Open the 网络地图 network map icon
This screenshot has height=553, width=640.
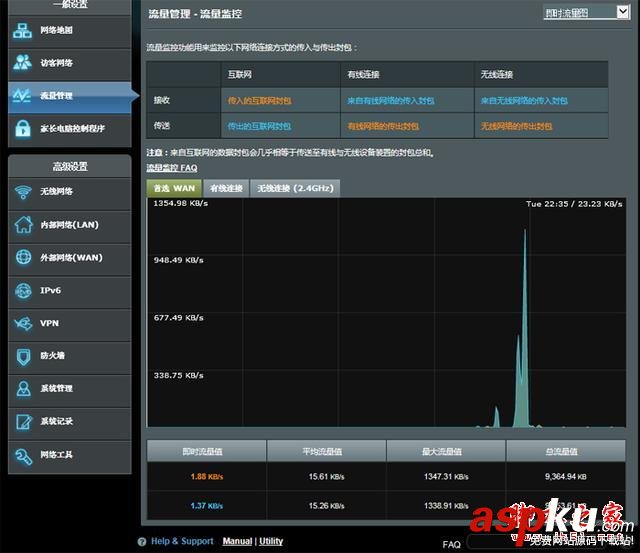(x=22, y=31)
